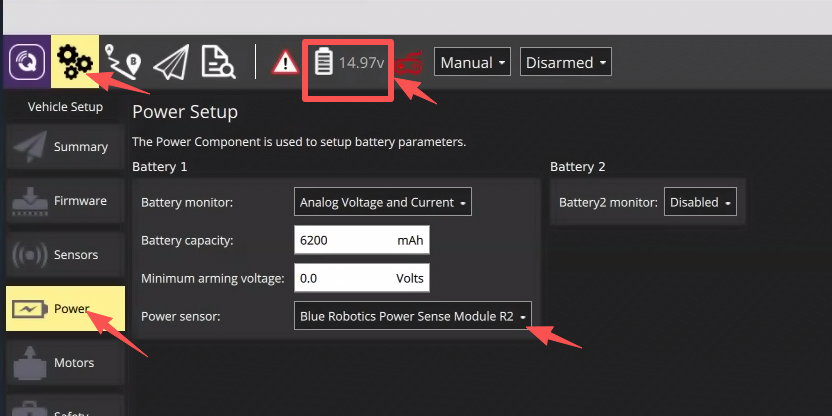Click the Battery 2 section label
This screenshot has width=832, height=416.
point(577,167)
